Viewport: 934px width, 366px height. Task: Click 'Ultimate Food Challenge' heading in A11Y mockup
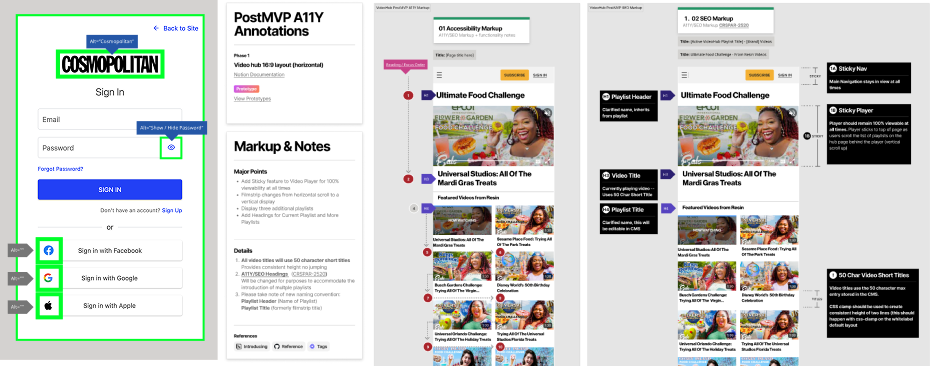(481, 95)
